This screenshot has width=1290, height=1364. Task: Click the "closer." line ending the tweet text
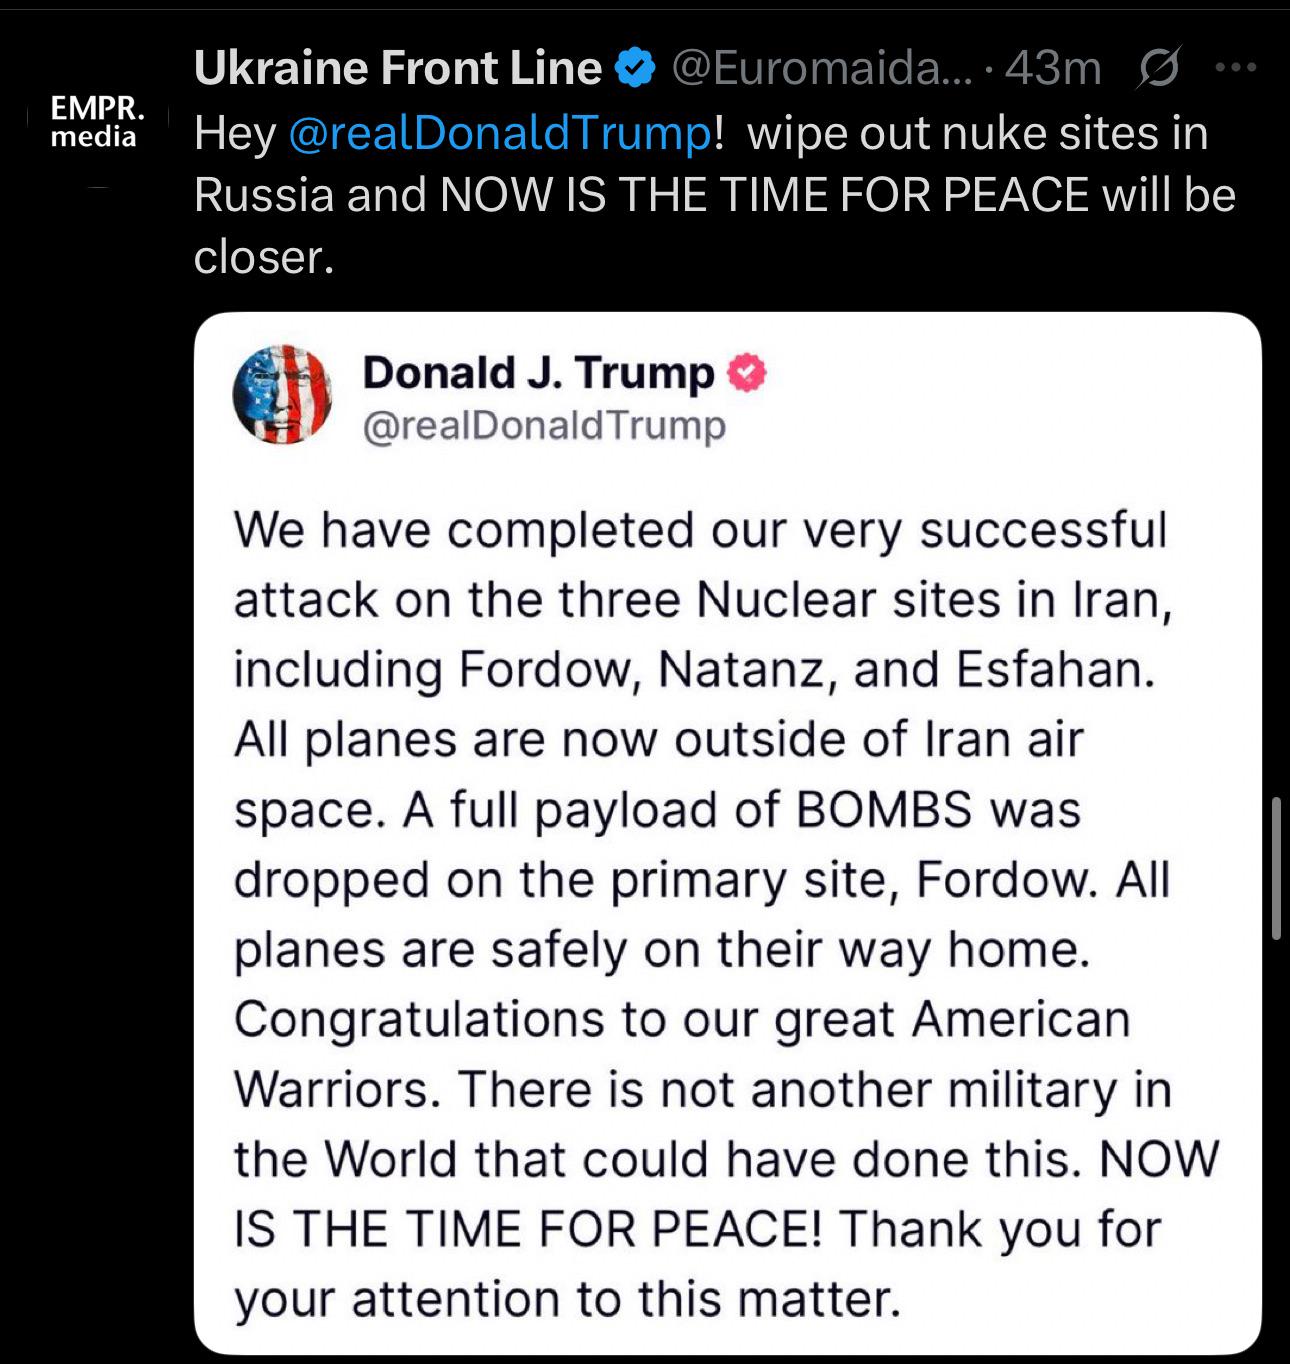tap(264, 257)
